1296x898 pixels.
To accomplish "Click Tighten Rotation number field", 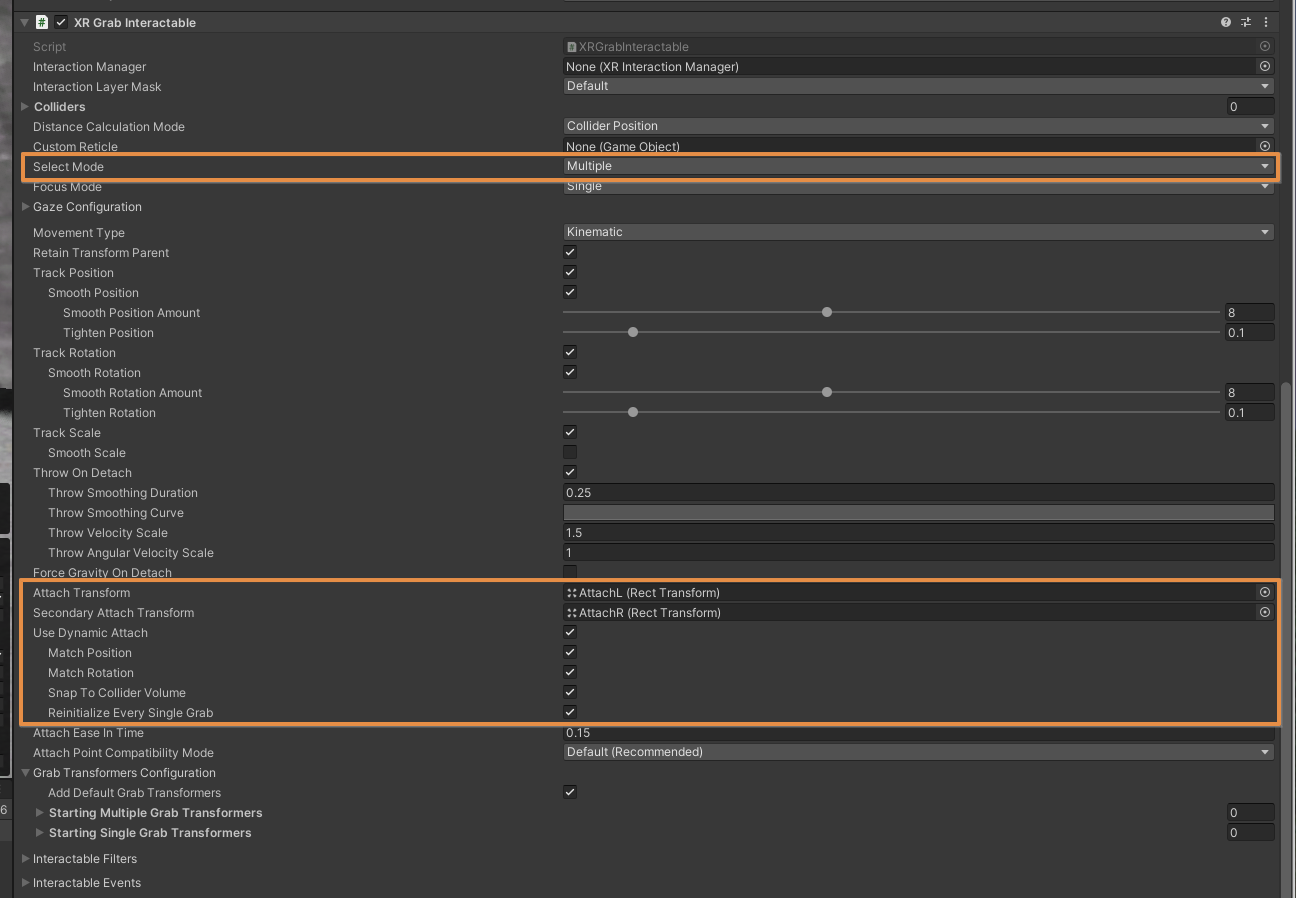I will pos(1250,412).
